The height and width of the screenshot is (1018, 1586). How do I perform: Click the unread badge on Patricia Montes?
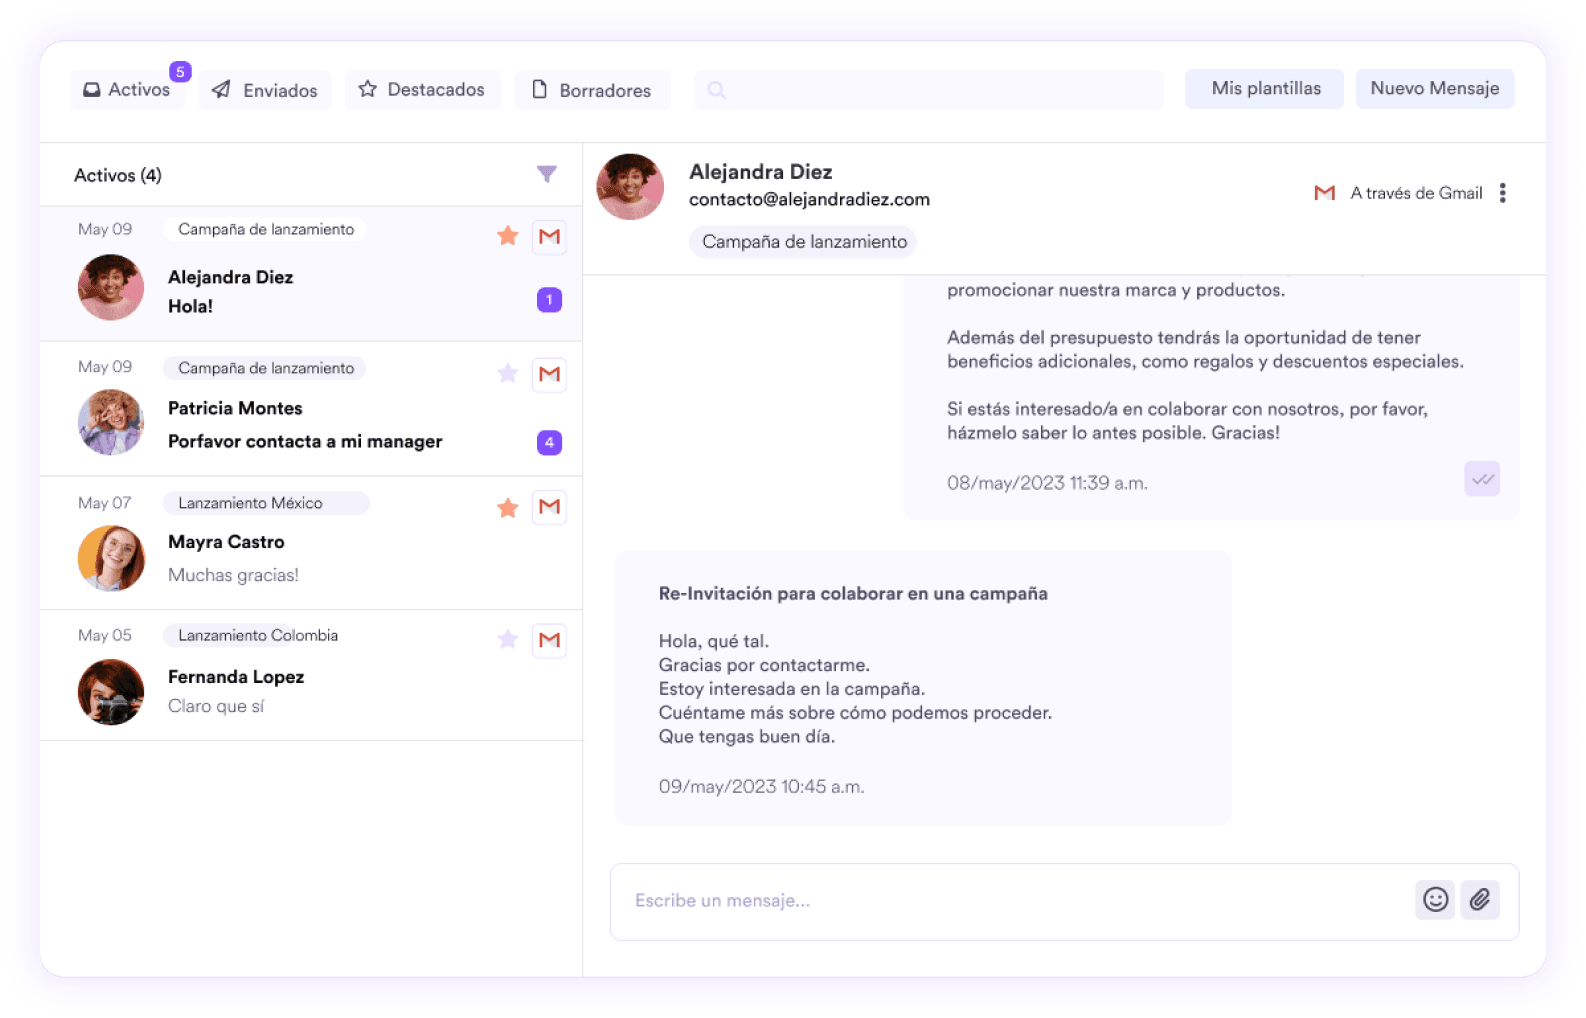pyautogui.click(x=549, y=442)
